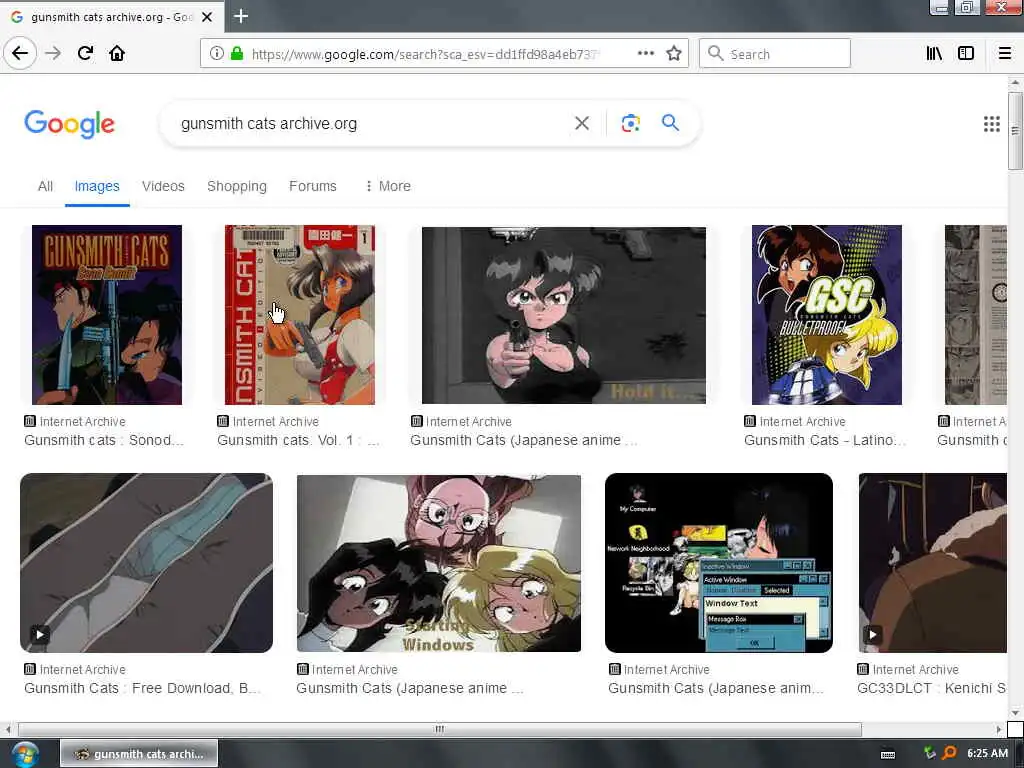The height and width of the screenshot is (768, 1024).
Task: Open page actions three-dot menu in address bar
Action: coord(645,54)
